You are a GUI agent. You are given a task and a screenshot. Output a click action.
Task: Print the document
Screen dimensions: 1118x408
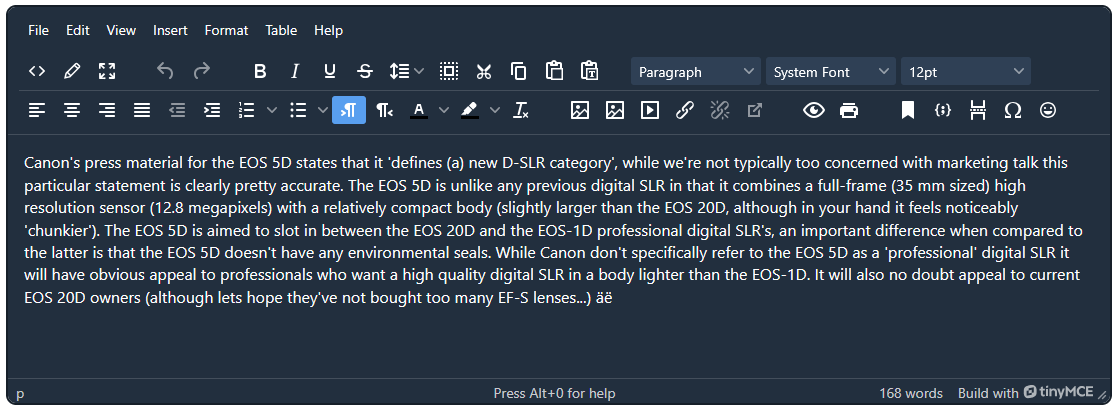pos(849,110)
